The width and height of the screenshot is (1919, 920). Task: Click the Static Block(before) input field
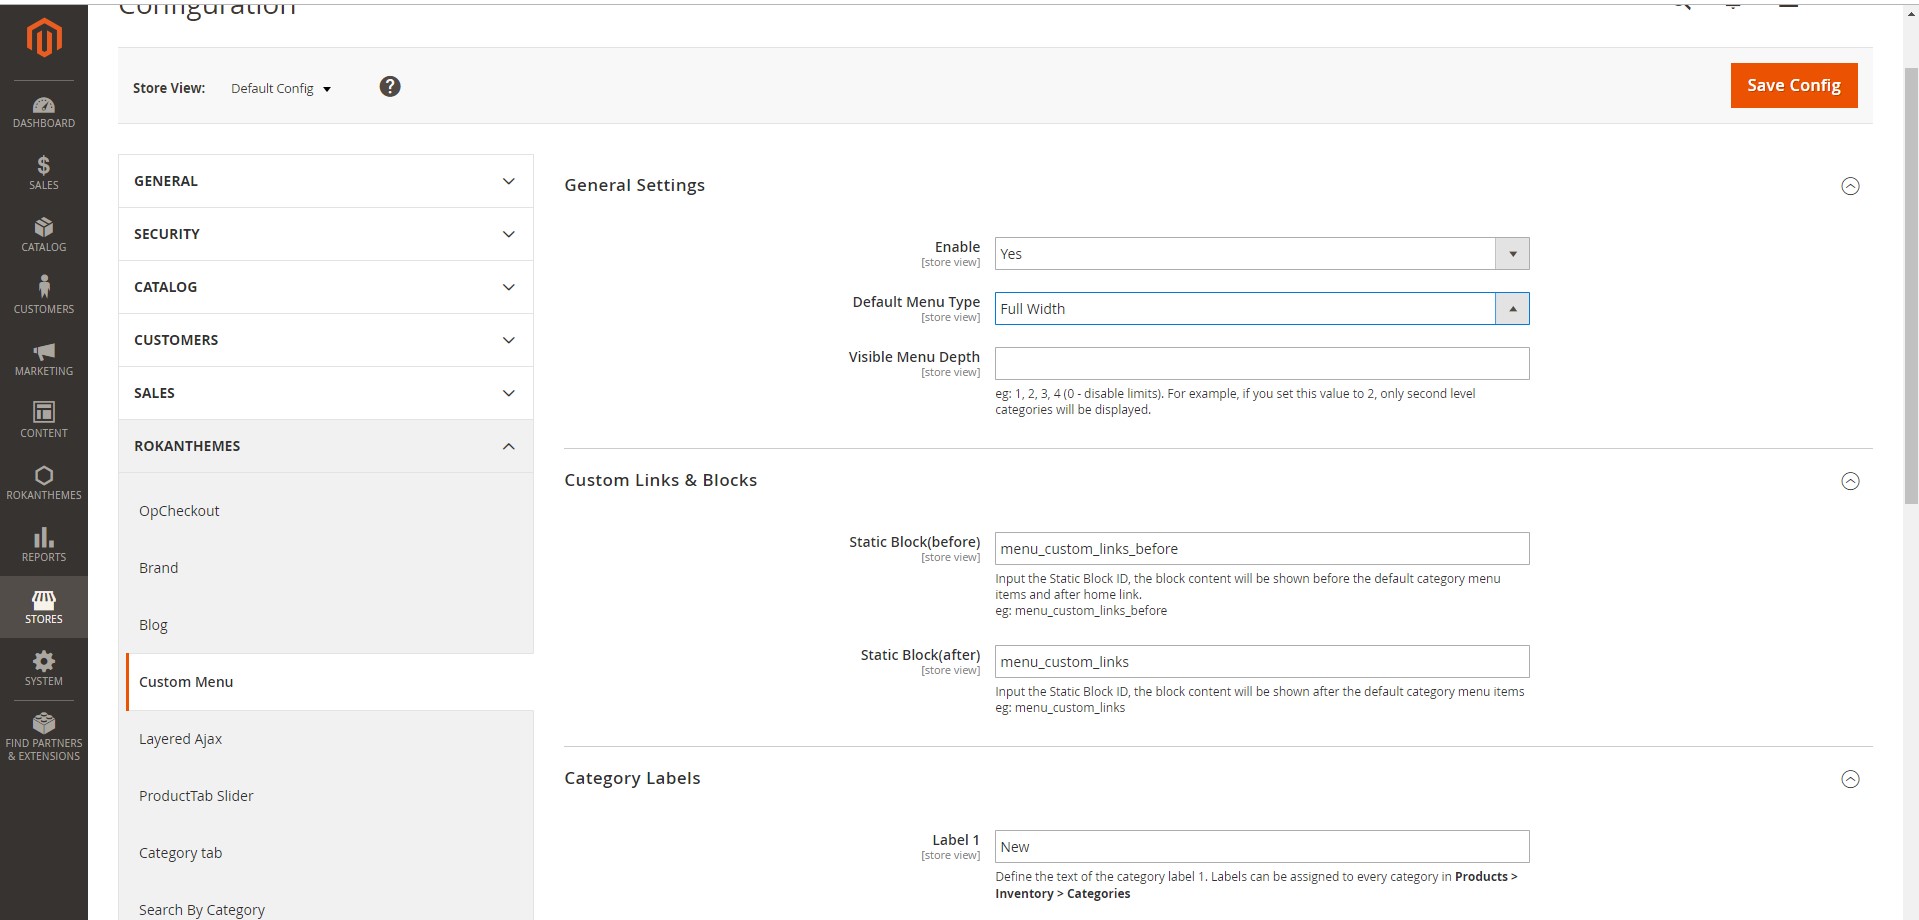pos(1262,549)
